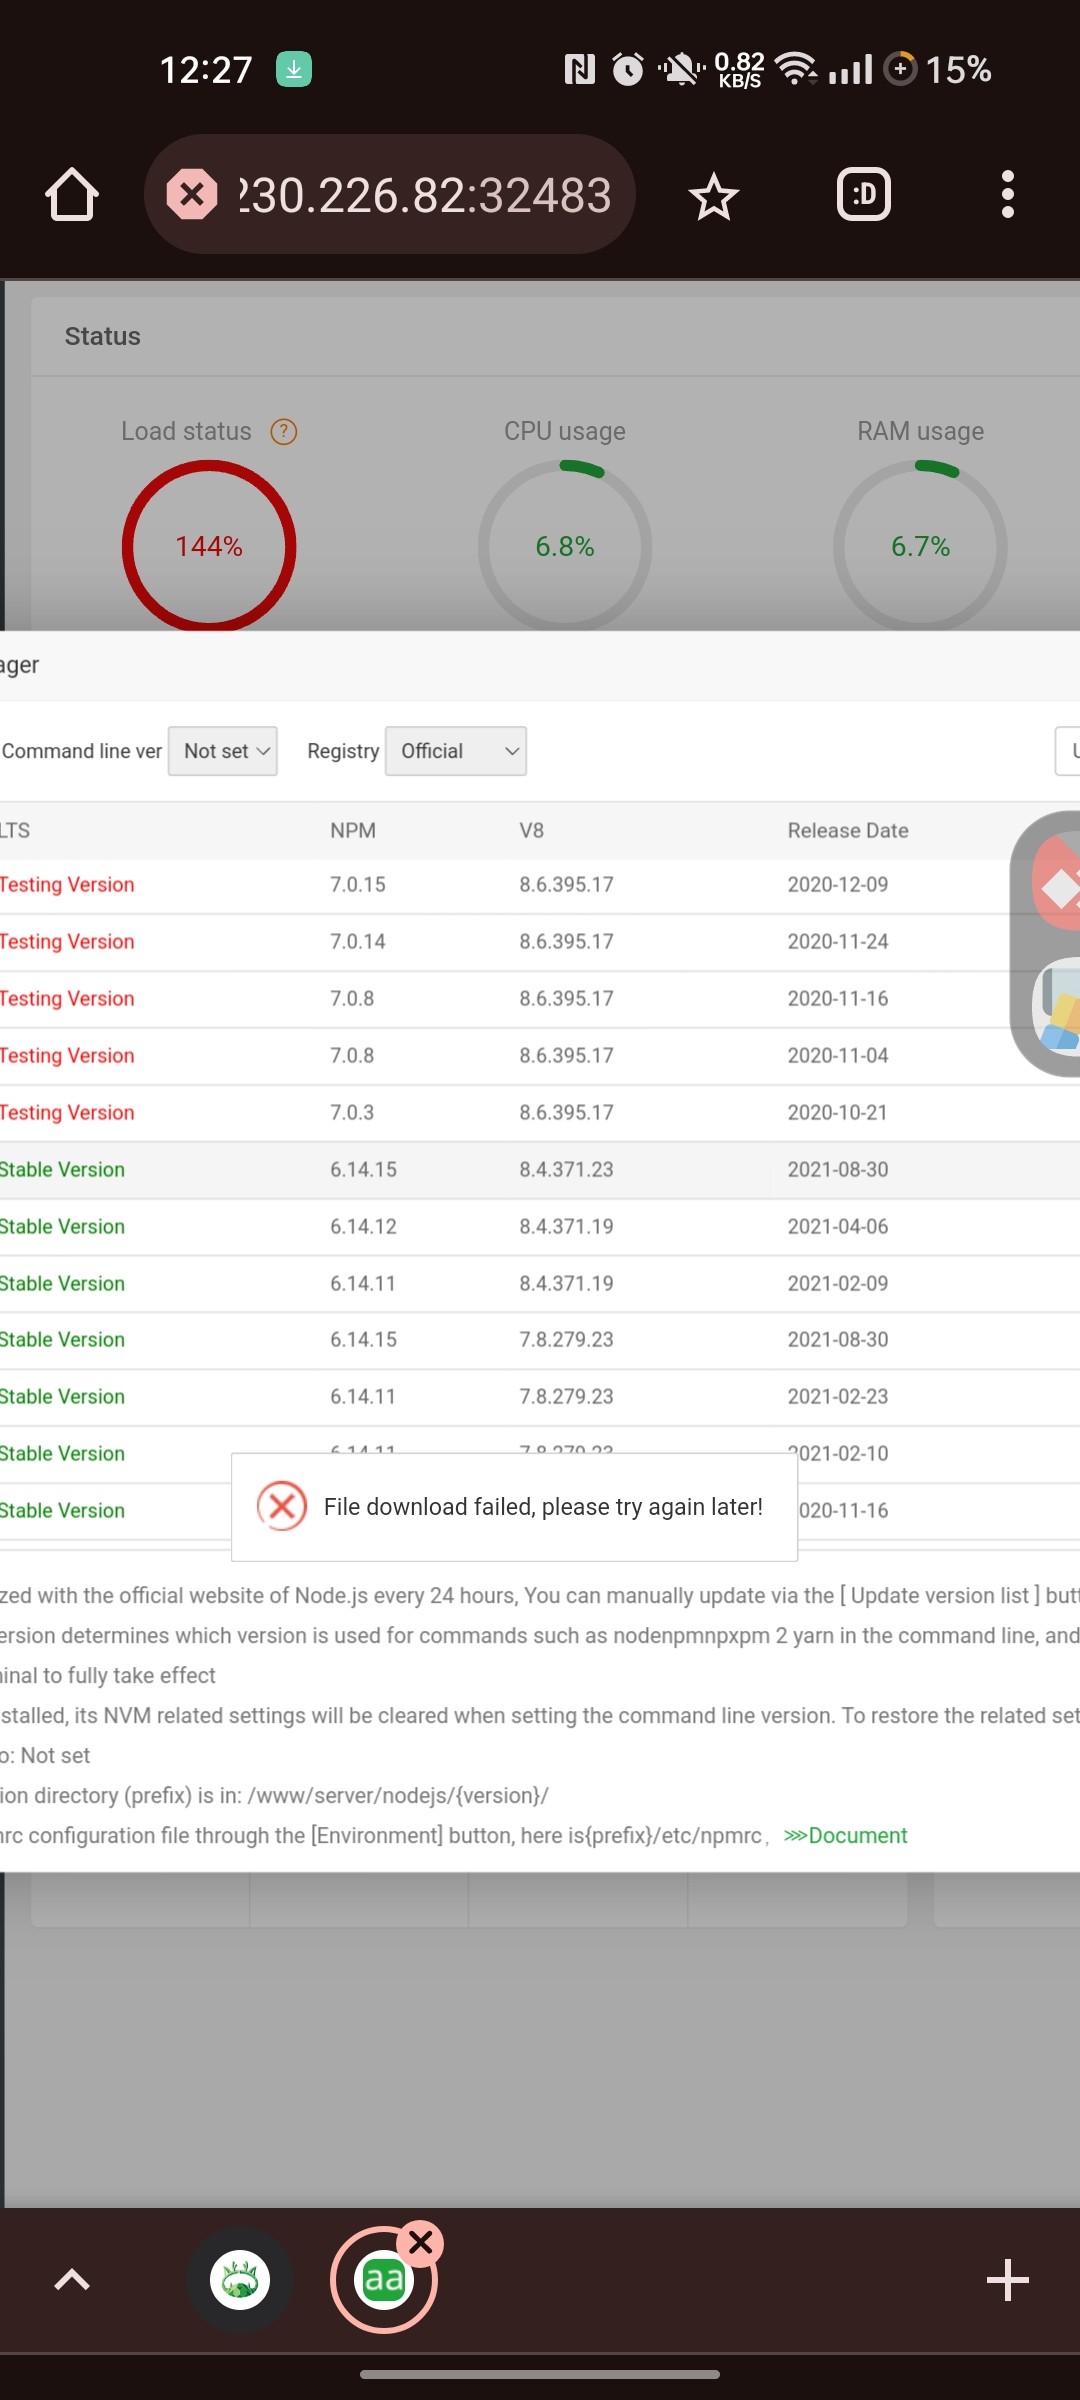Click the Status panel heading
Screen dimensions: 1080x2400
(103, 336)
